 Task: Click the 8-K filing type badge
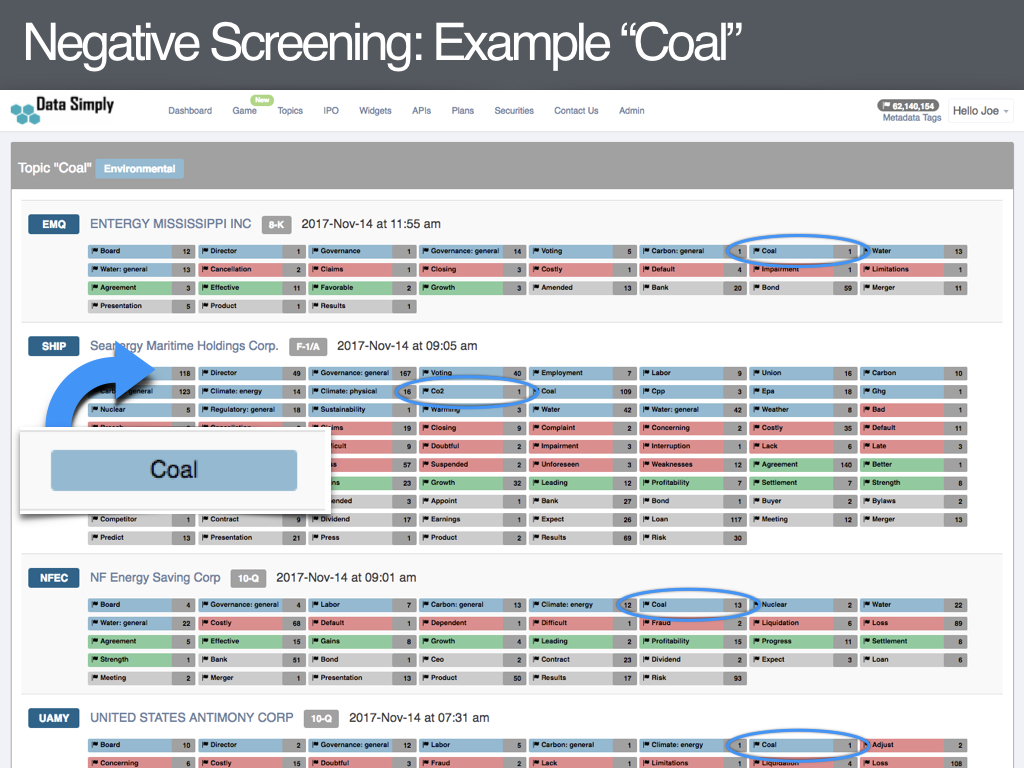coord(276,225)
